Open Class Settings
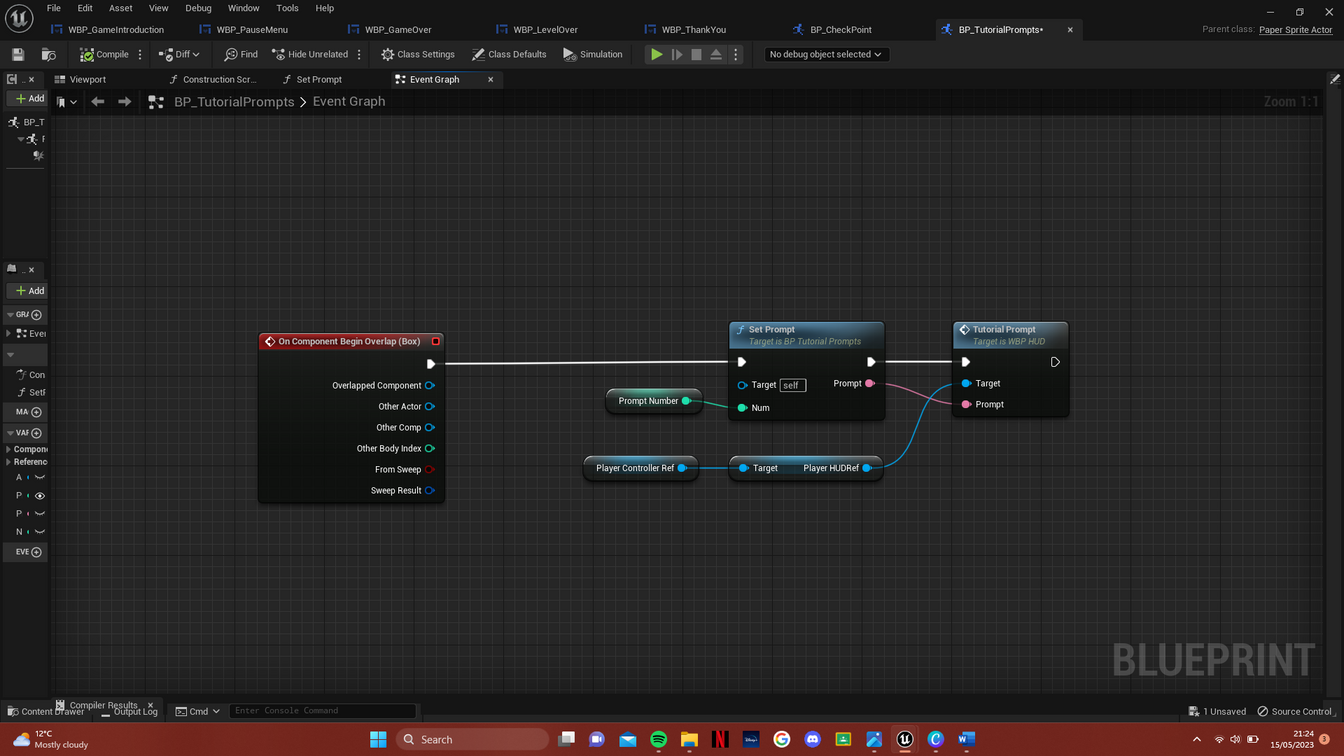The width and height of the screenshot is (1344, 756). point(418,54)
